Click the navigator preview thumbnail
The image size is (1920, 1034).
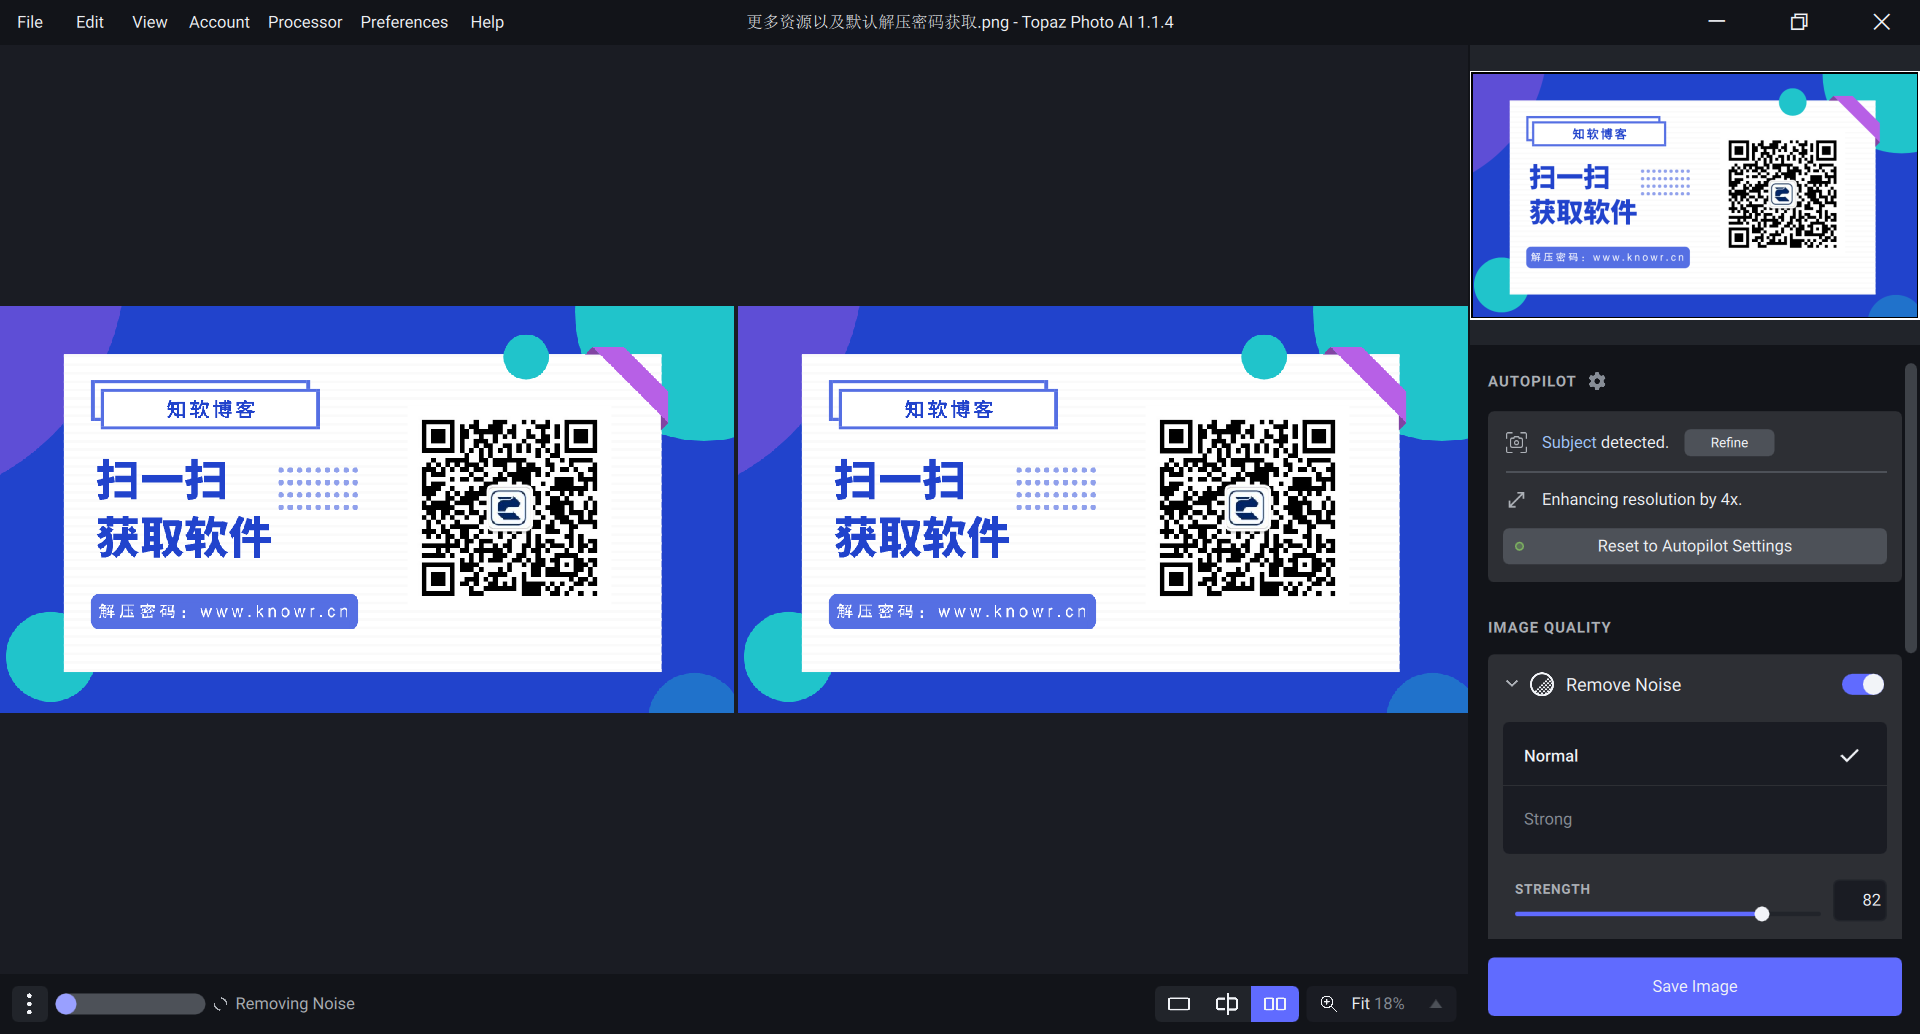1694,195
